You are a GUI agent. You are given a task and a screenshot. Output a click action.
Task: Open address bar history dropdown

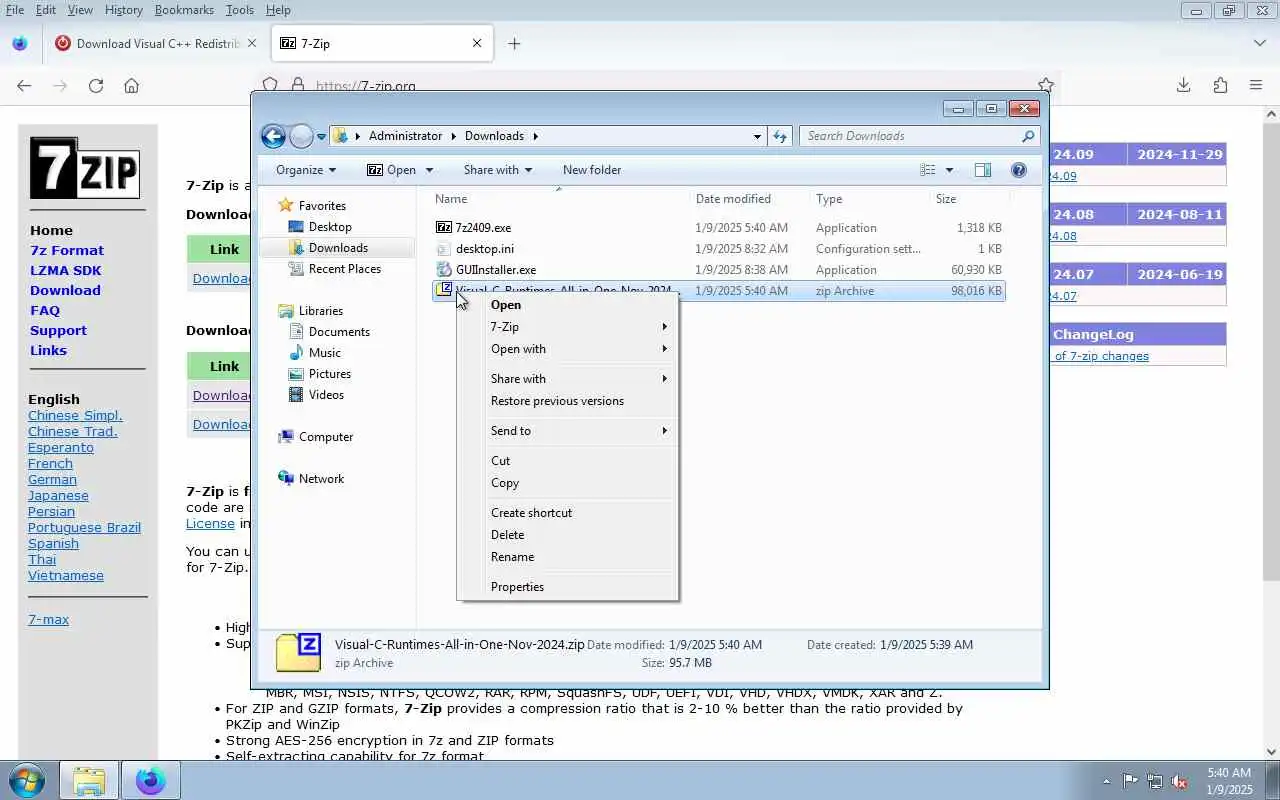click(757, 136)
